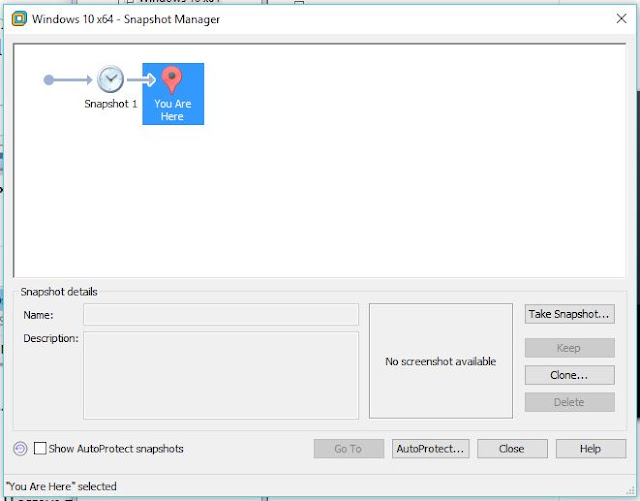Click the No screenshot available preview
Viewport: 640px width, 501px height.
pyautogui.click(x=441, y=361)
